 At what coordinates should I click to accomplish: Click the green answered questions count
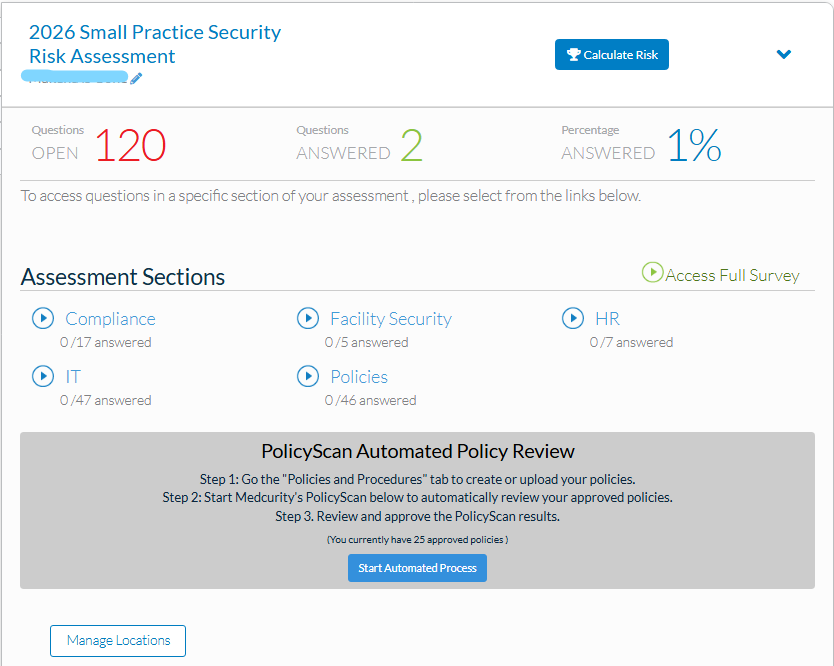411,147
